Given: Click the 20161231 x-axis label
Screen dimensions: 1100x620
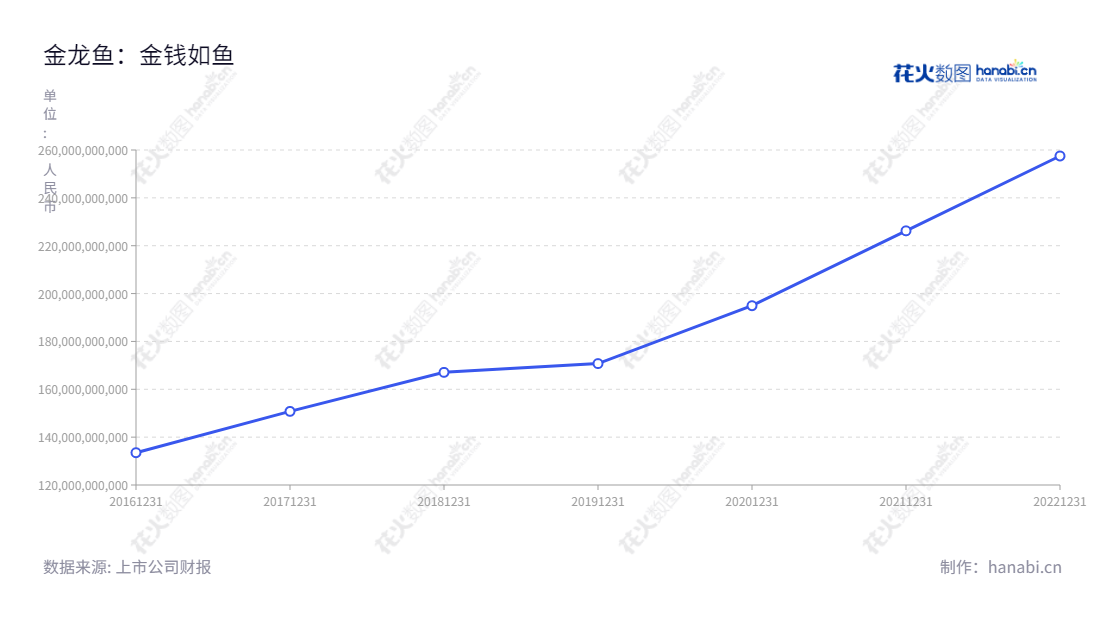Looking at the screenshot, I should [x=136, y=502].
